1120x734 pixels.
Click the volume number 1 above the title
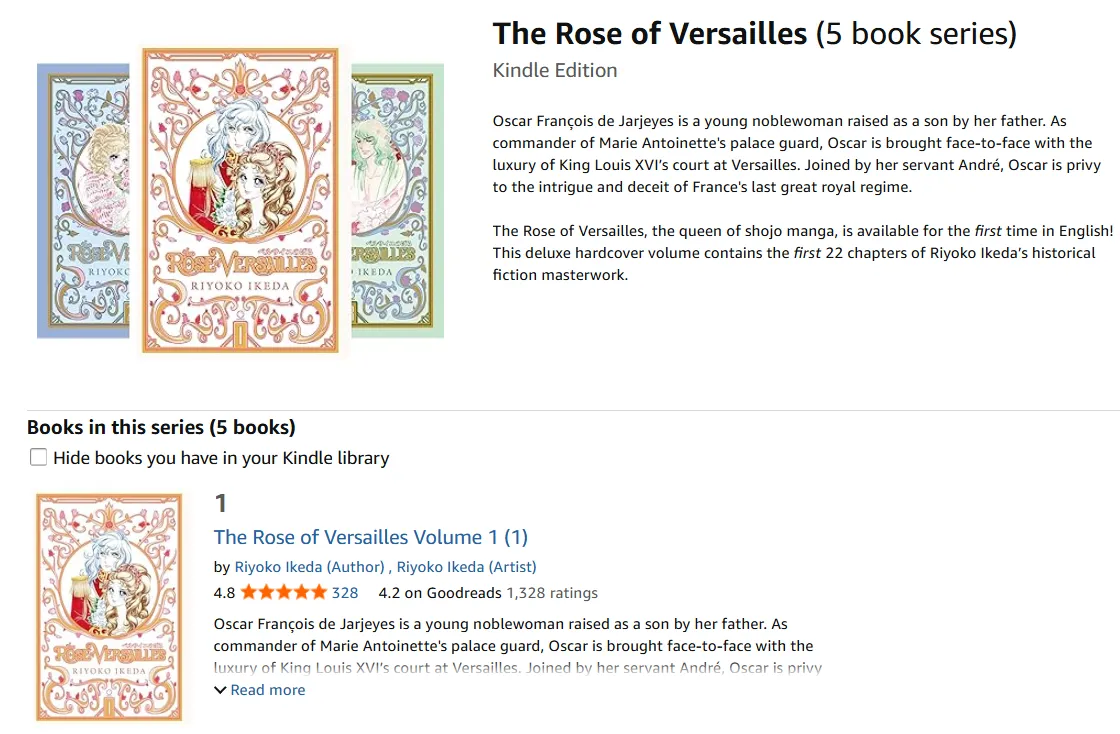pos(221,503)
